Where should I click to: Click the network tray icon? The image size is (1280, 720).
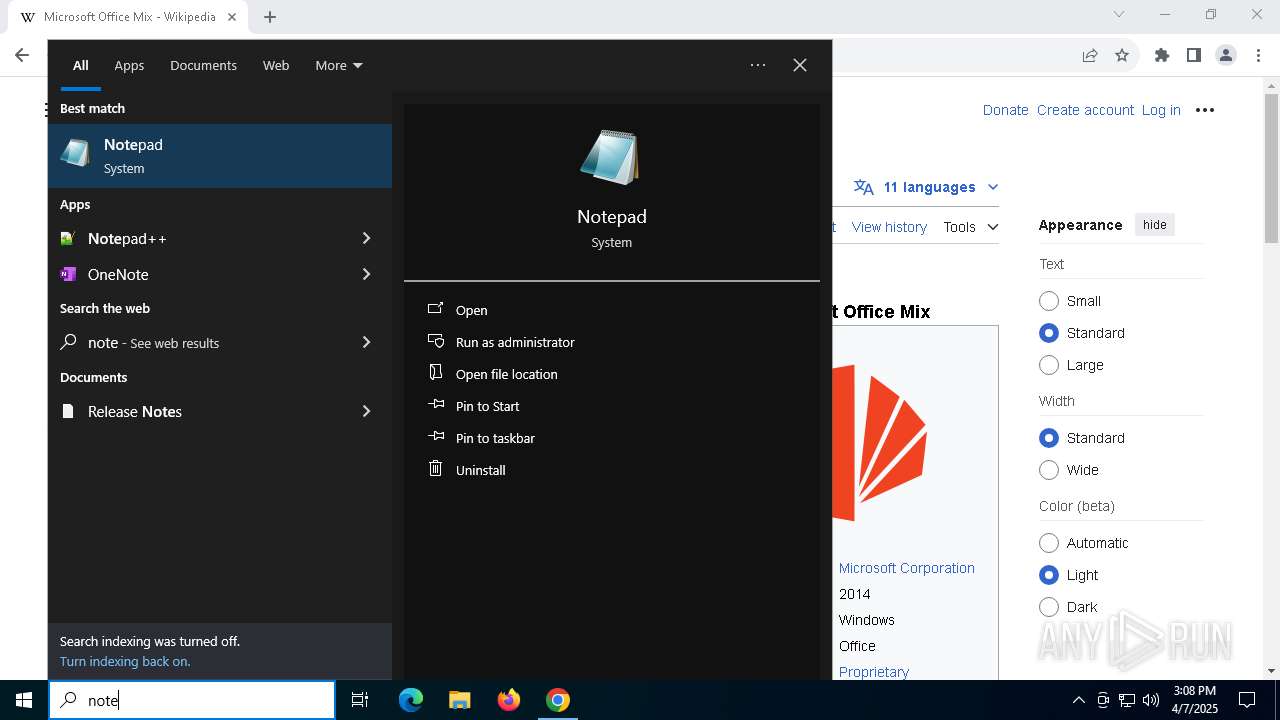[x=1127, y=700]
